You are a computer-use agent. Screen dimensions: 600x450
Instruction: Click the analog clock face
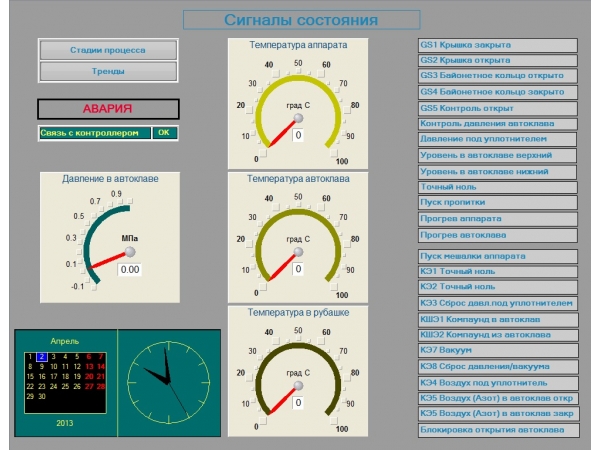[x=168, y=383]
